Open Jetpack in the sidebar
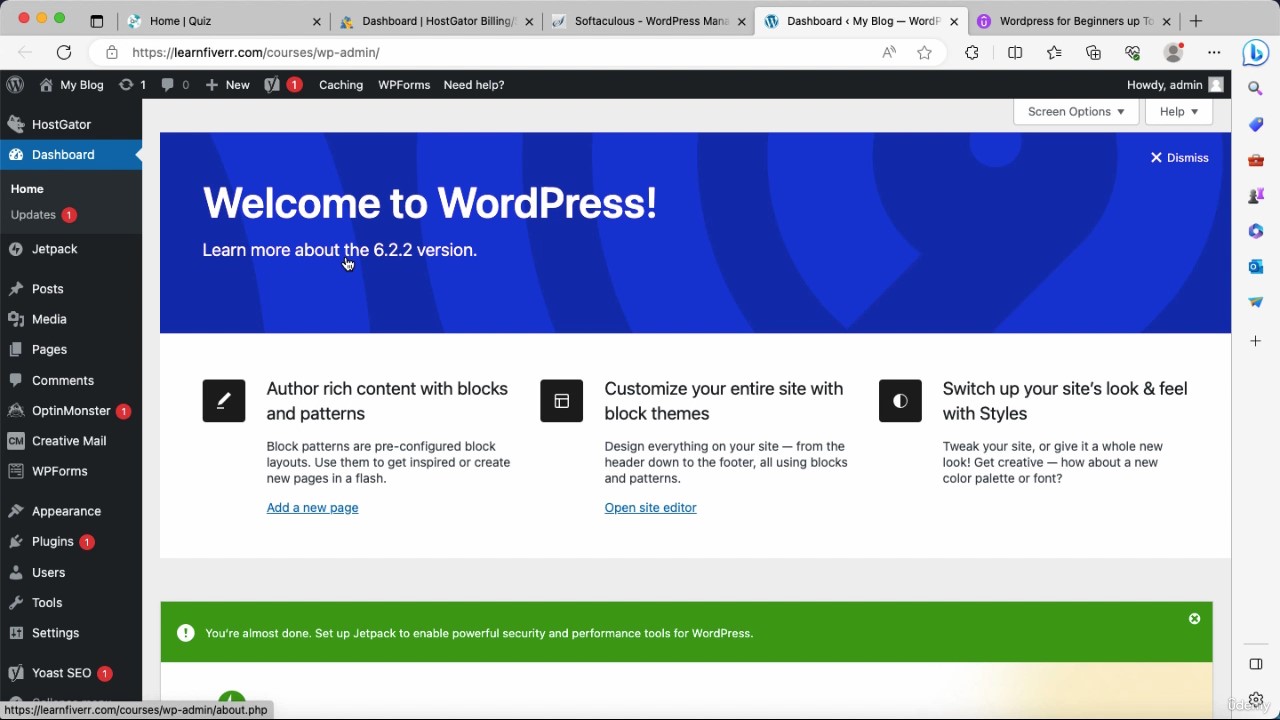Image resolution: width=1280 pixels, height=720 pixels. (71, 249)
